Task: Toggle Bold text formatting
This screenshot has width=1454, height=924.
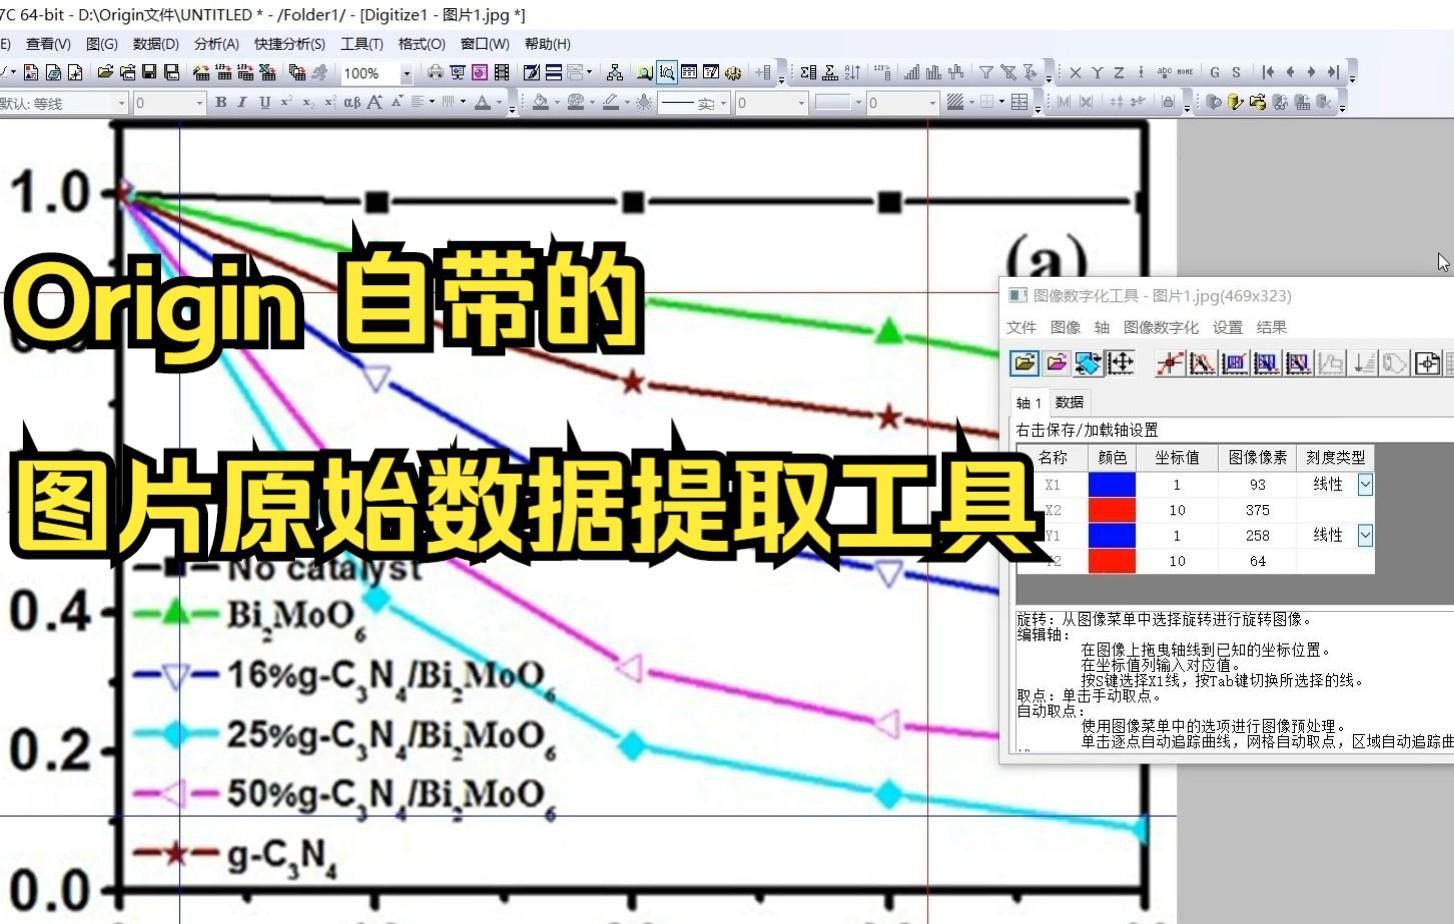Action: tap(221, 102)
